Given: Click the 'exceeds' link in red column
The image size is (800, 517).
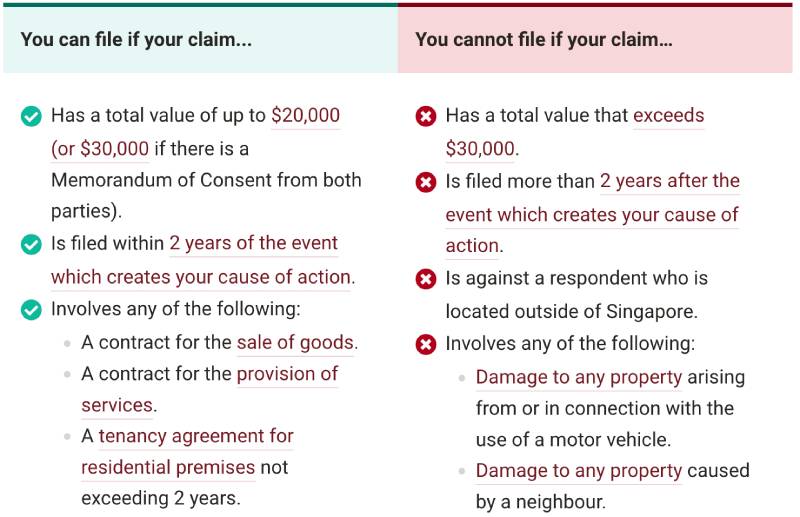Looking at the screenshot, I should 668,116.
